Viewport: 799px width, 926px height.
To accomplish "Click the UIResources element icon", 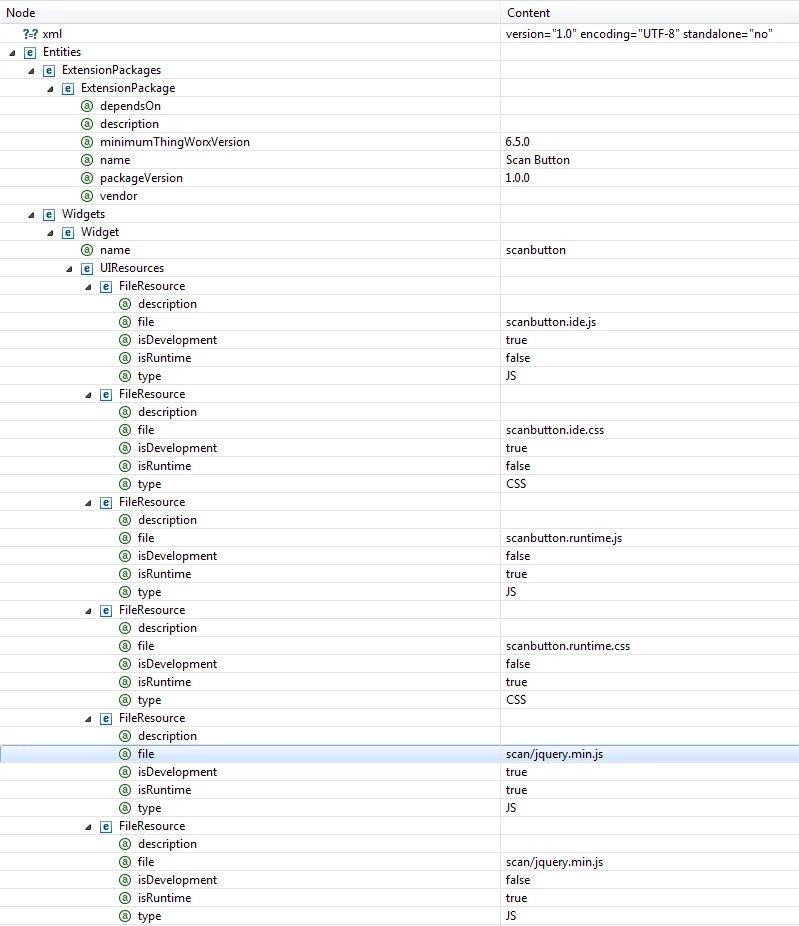I will pos(87,269).
